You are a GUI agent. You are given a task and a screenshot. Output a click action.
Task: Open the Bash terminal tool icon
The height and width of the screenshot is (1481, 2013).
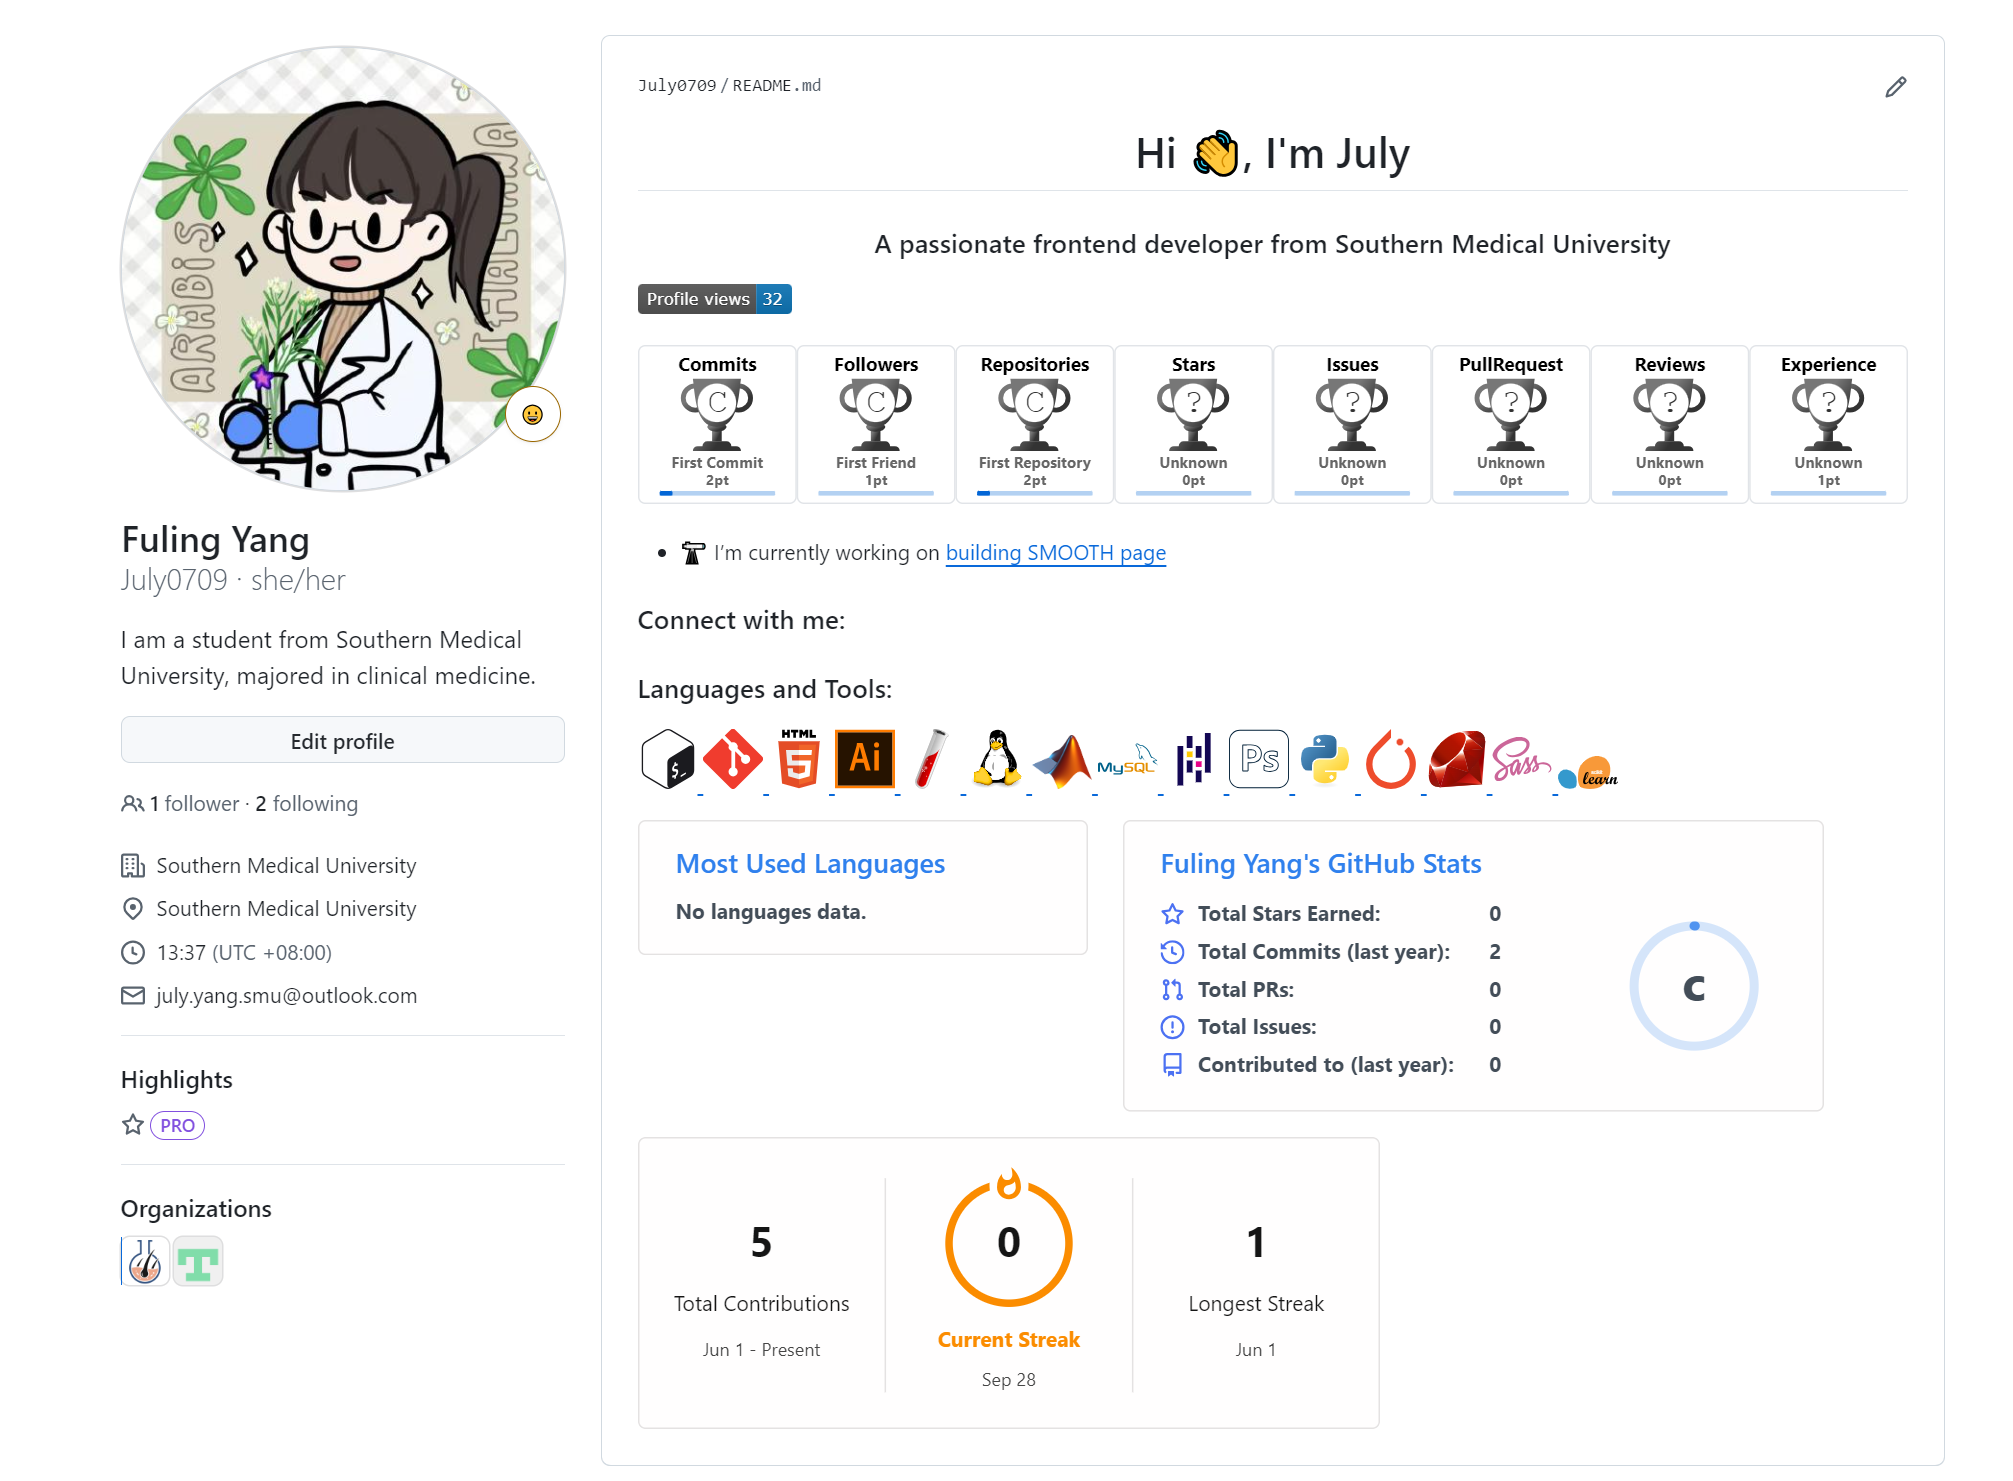coord(667,759)
